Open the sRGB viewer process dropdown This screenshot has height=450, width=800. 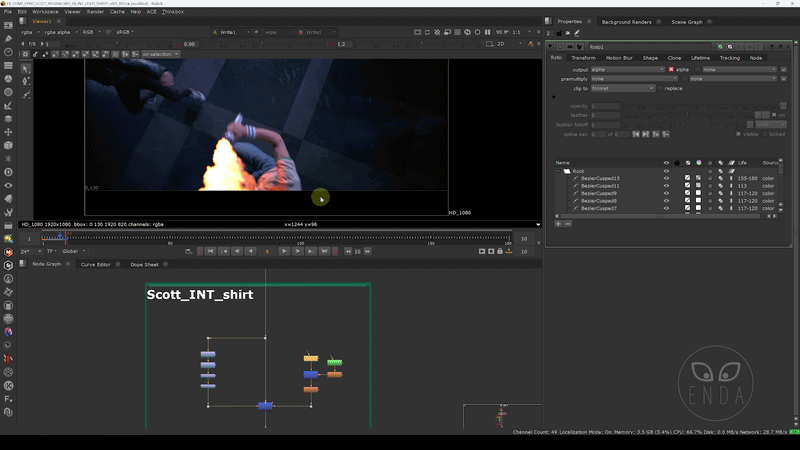point(126,32)
